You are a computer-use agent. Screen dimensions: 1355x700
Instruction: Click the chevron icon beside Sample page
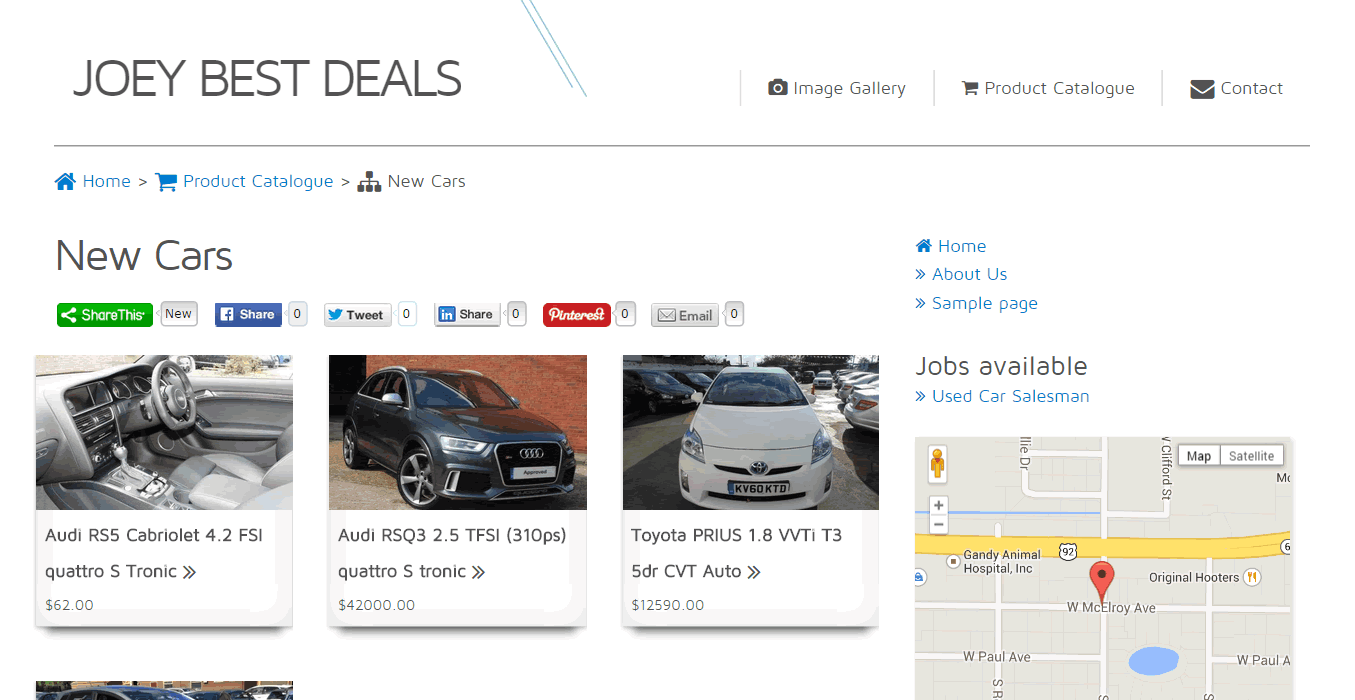(x=920, y=303)
